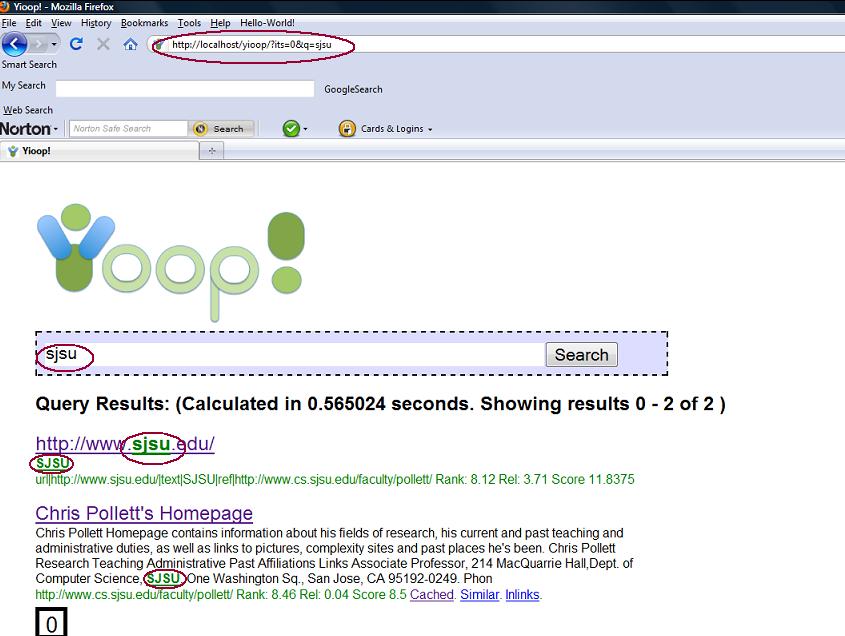Go to the Home page icon
845x636 pixels.
[x=130, y=44]
